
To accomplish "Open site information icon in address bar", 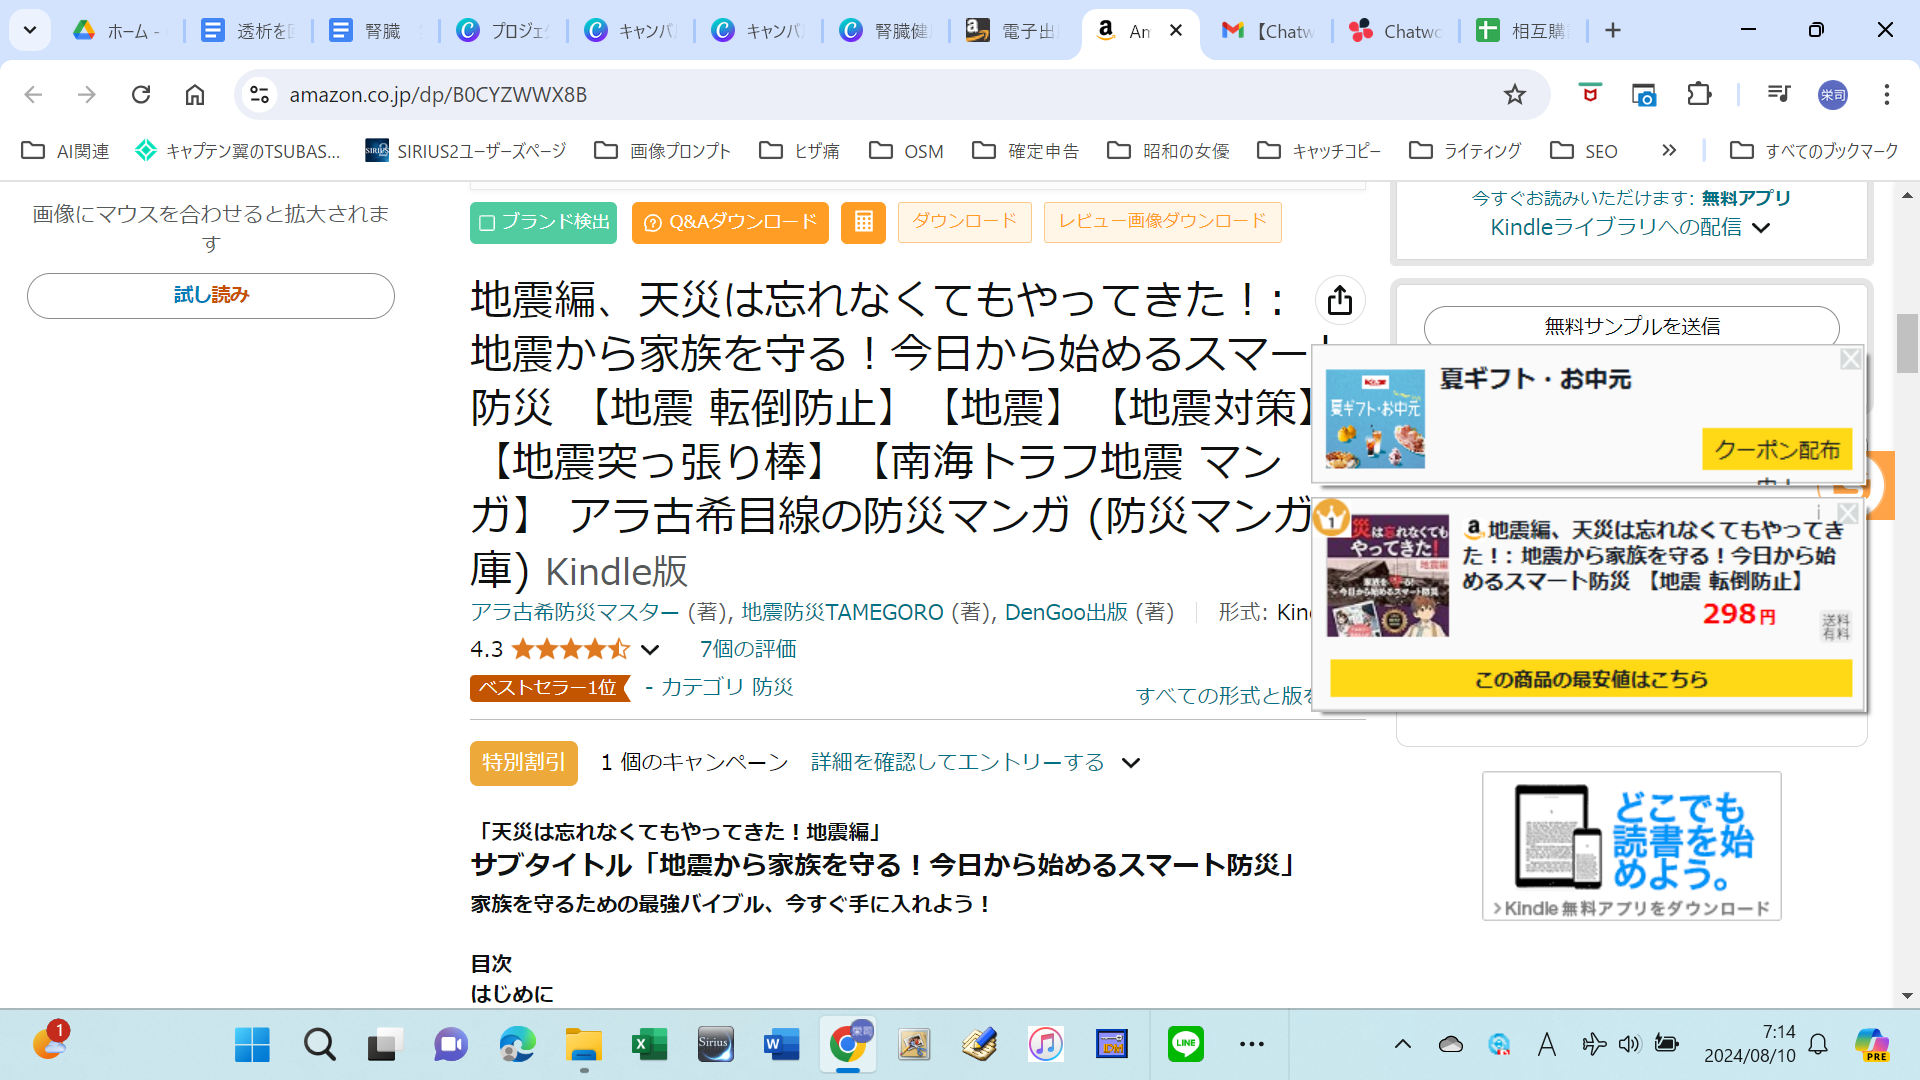I will click(x=260, y=94).
